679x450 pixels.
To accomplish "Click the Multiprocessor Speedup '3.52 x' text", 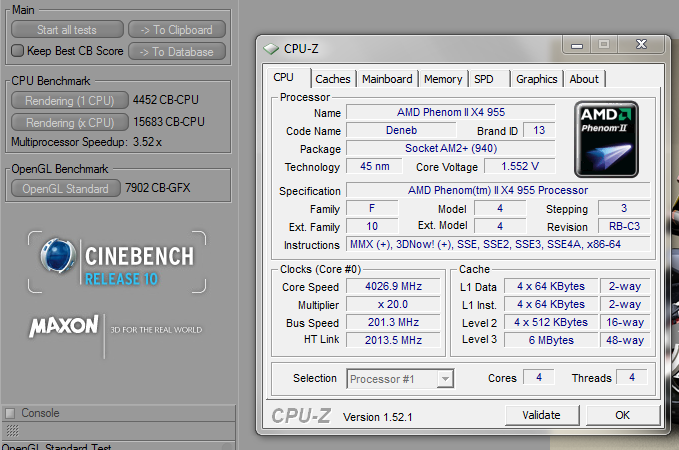I will 147,142.
